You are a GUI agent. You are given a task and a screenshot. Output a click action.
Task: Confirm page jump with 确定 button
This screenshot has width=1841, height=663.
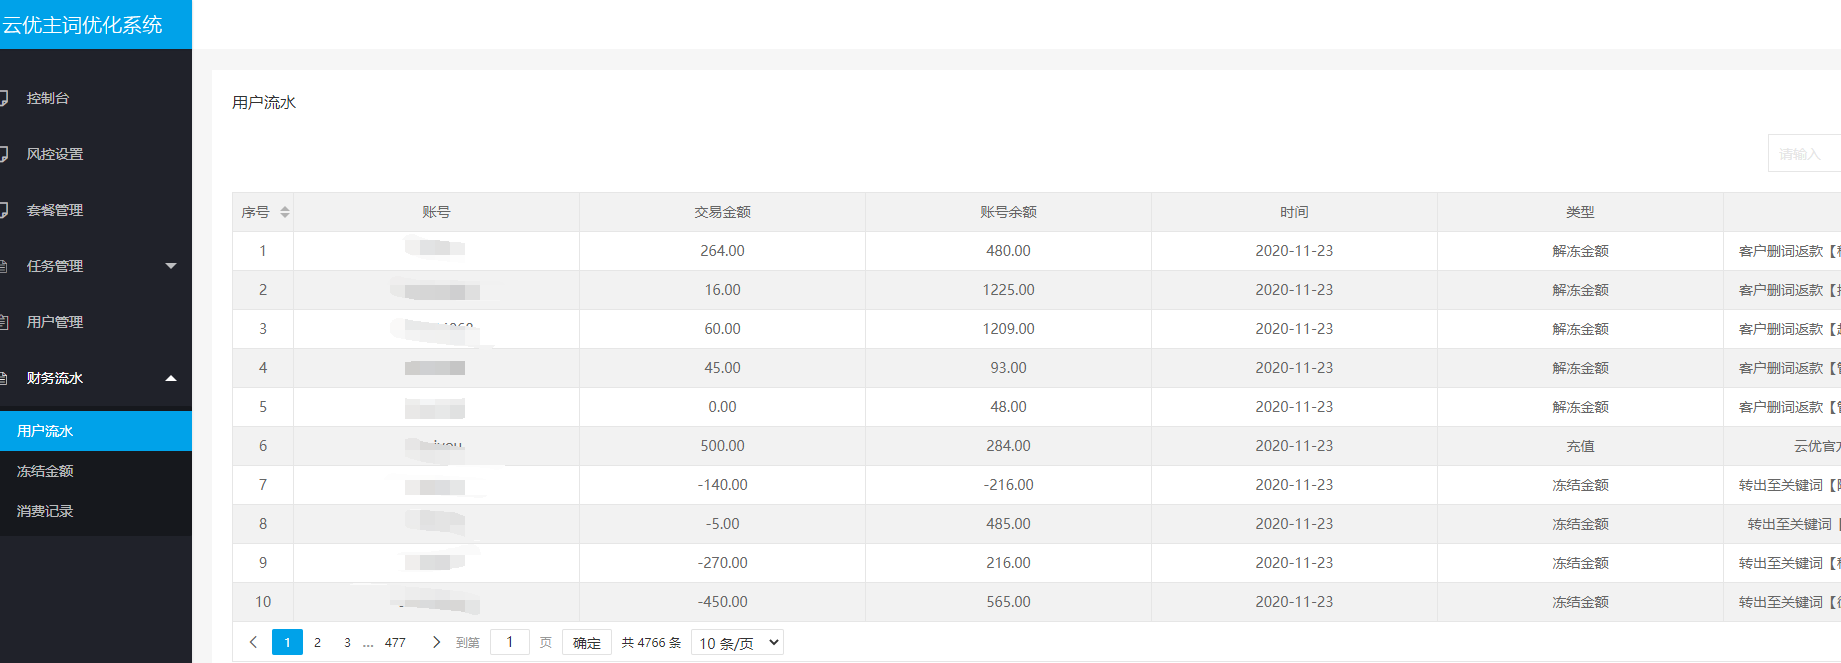click(x=587, y=642)
